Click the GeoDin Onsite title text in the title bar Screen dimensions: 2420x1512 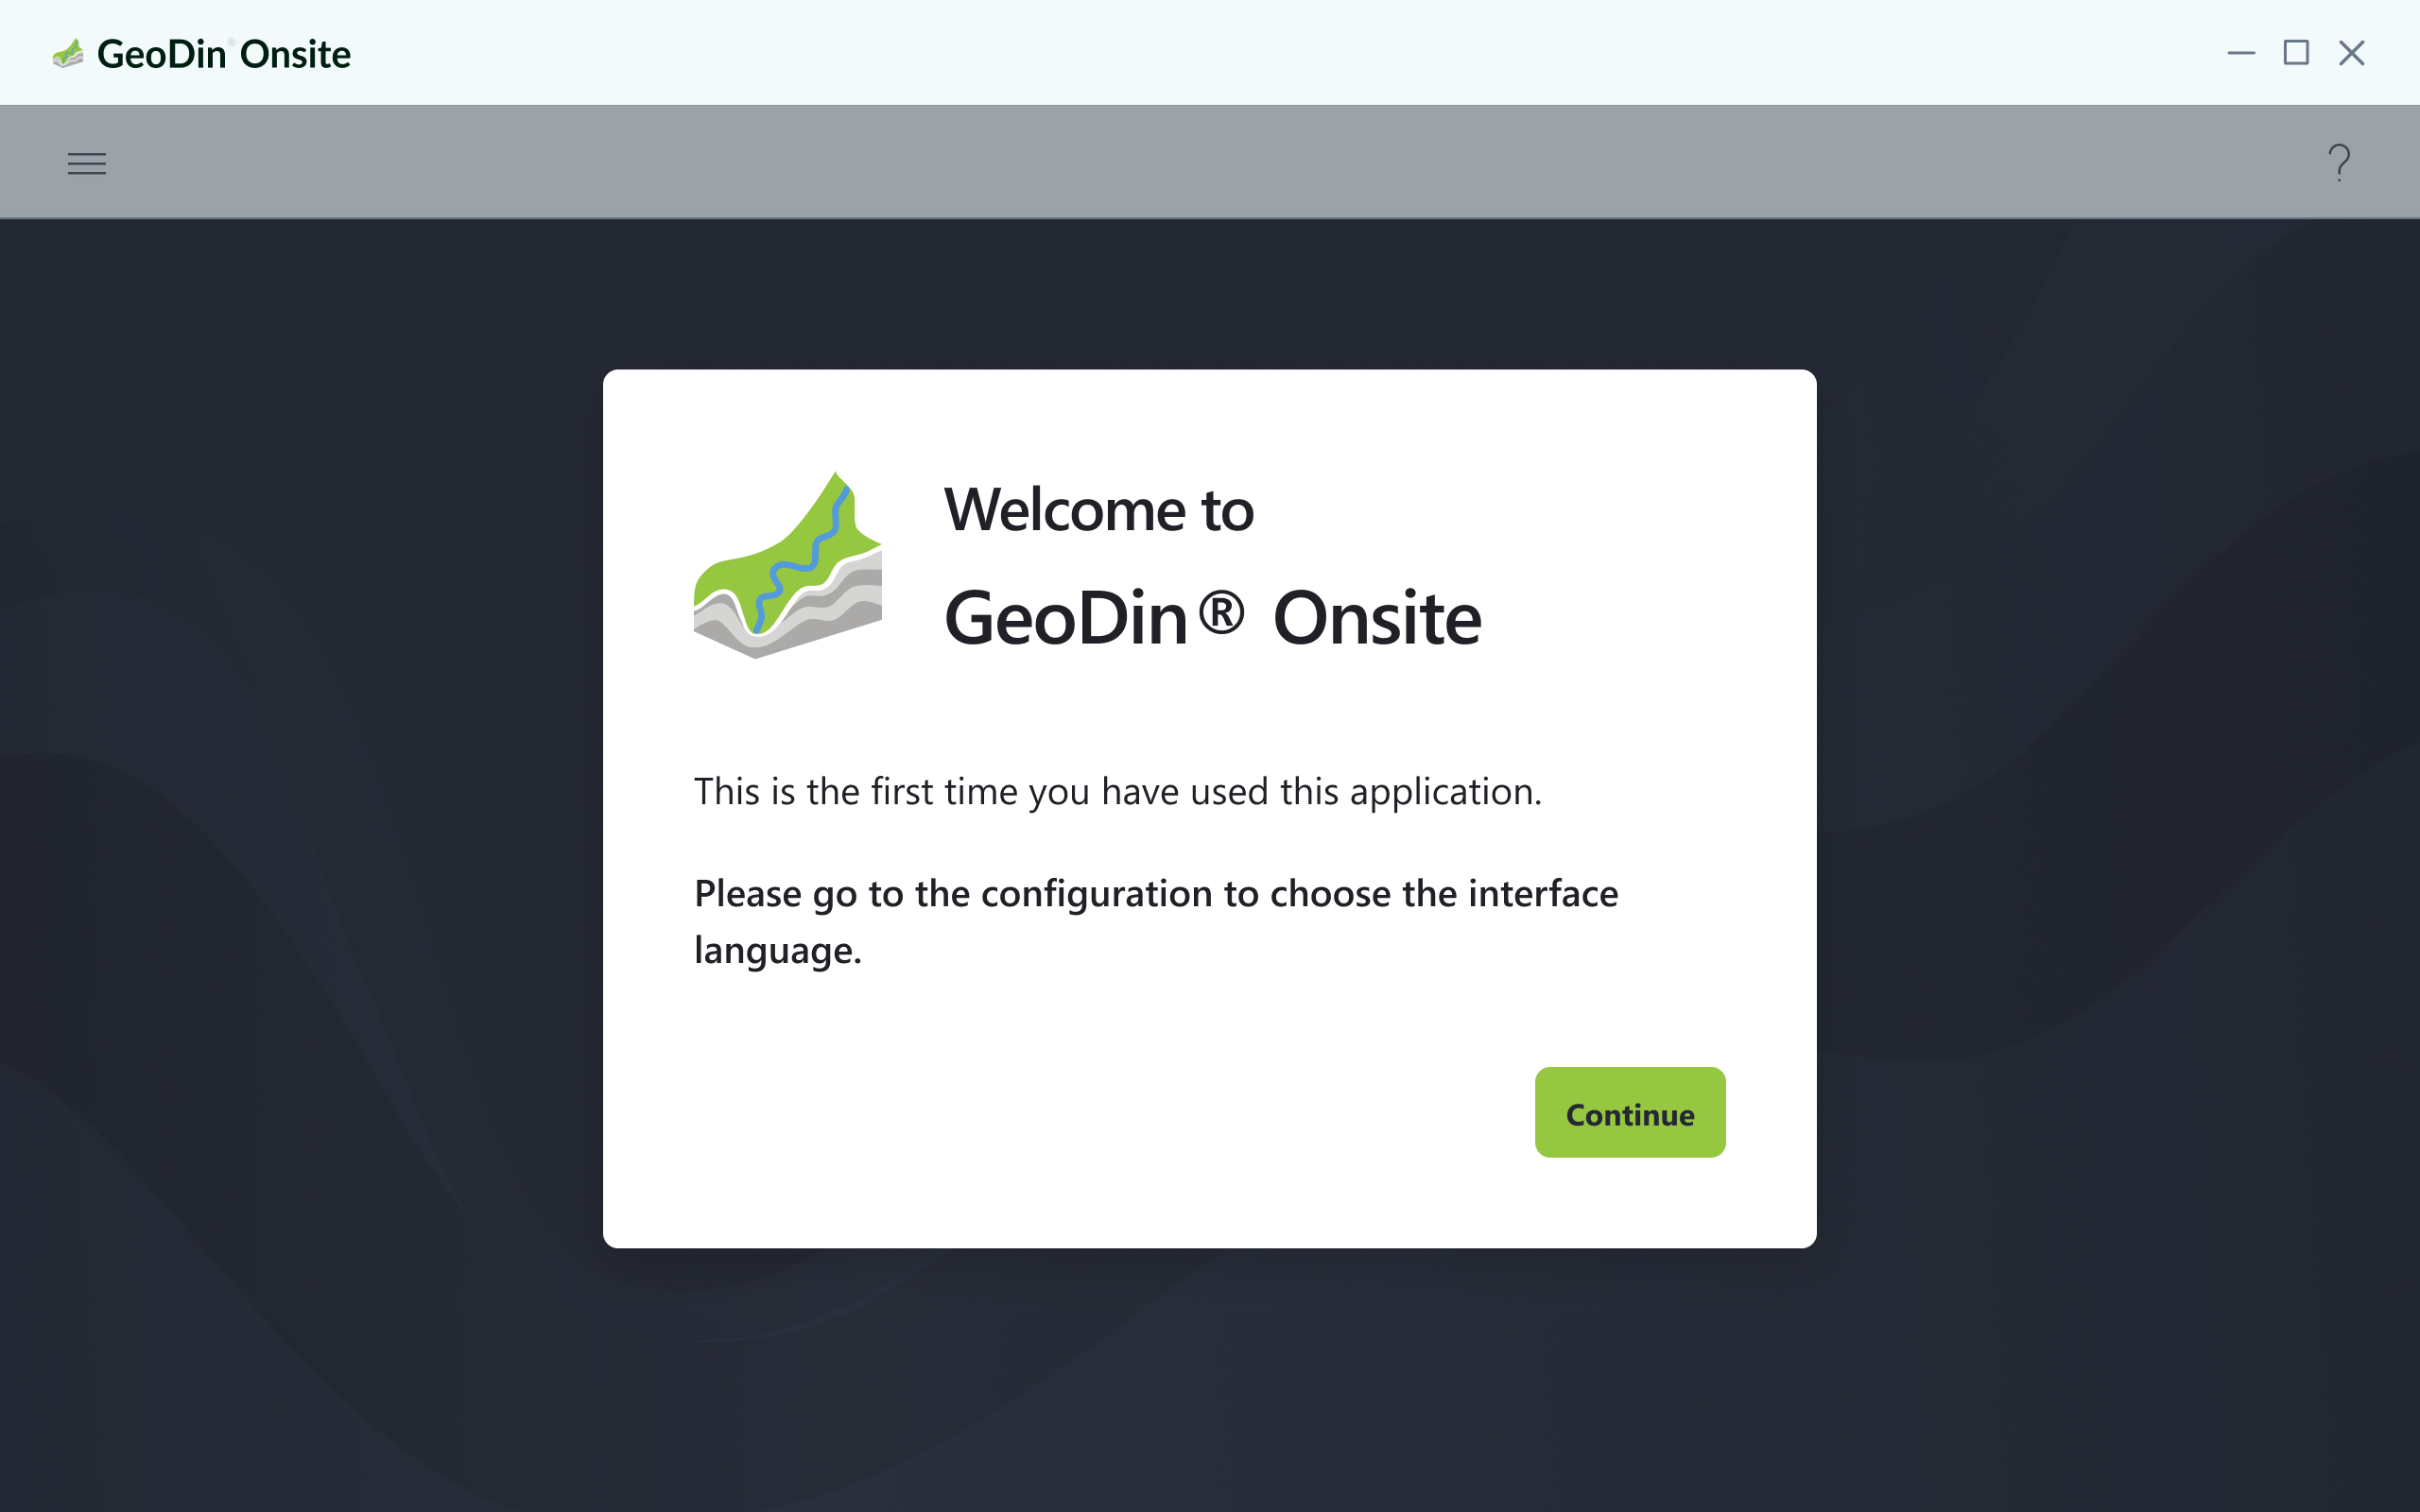point(224,54)
